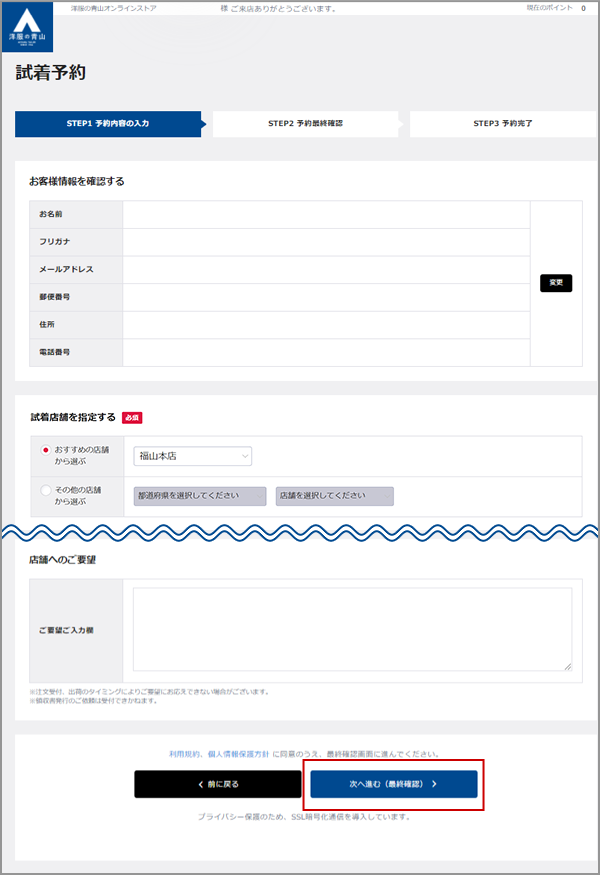Click into the ご要望ご入力欄 text area
This screenshot has height=875, width=600.
pos(352,628)
